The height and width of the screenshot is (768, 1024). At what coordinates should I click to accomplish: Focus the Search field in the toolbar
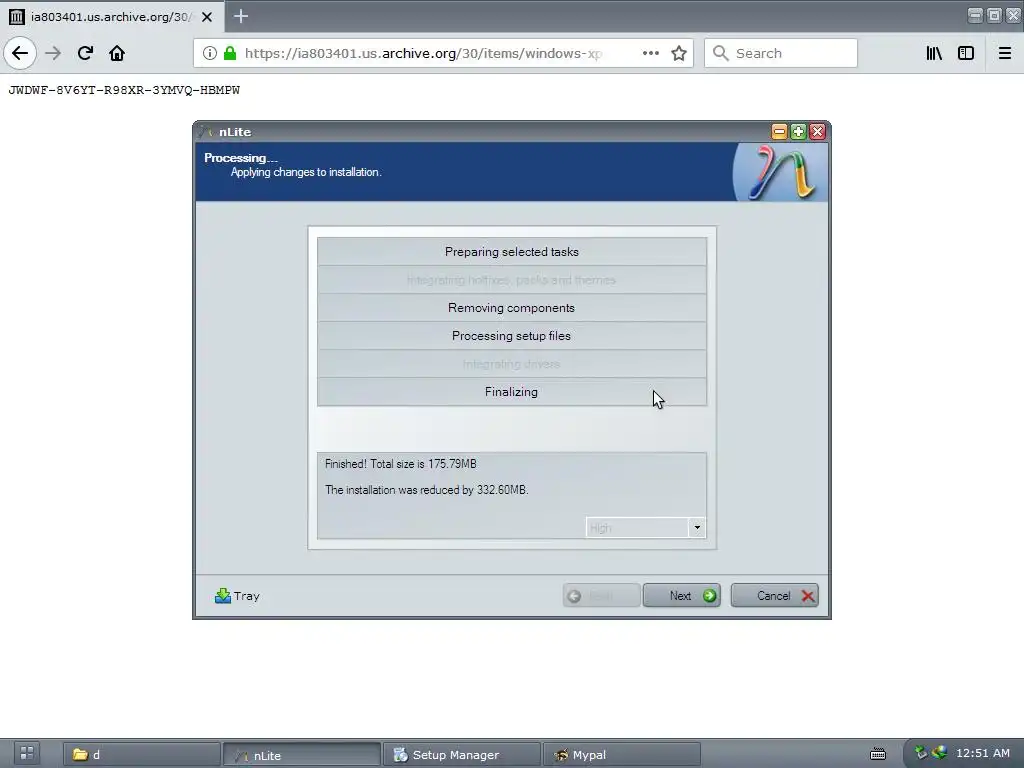coord(780,53)
